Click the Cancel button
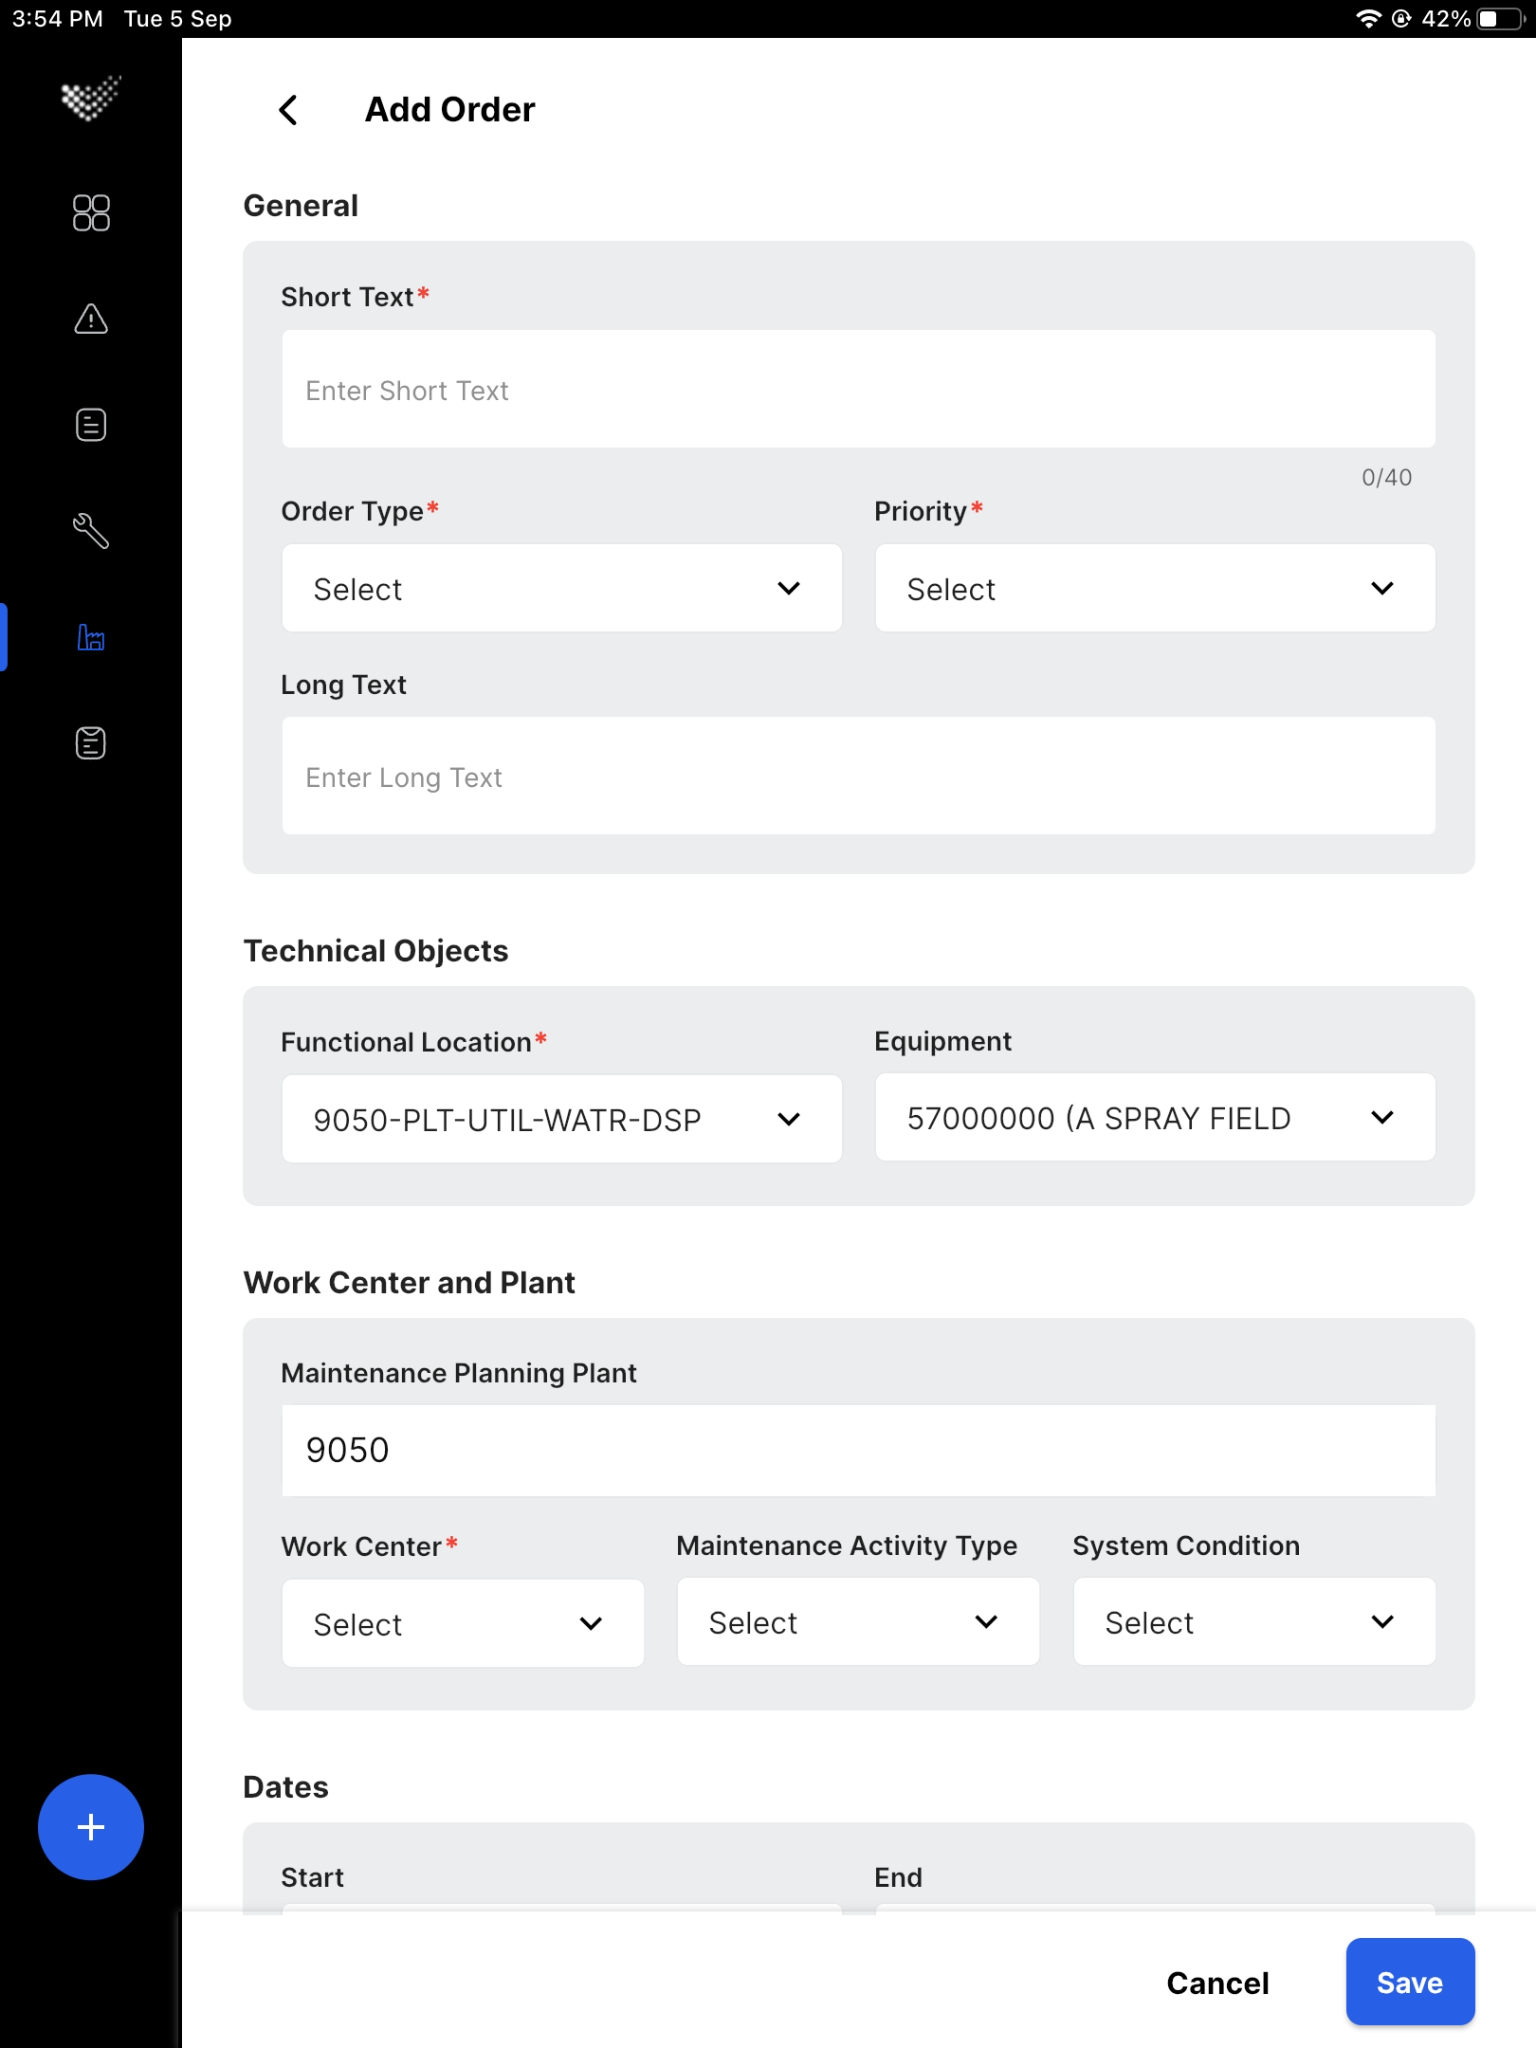1536x2048 pixels. [x=1218, y=1982]
